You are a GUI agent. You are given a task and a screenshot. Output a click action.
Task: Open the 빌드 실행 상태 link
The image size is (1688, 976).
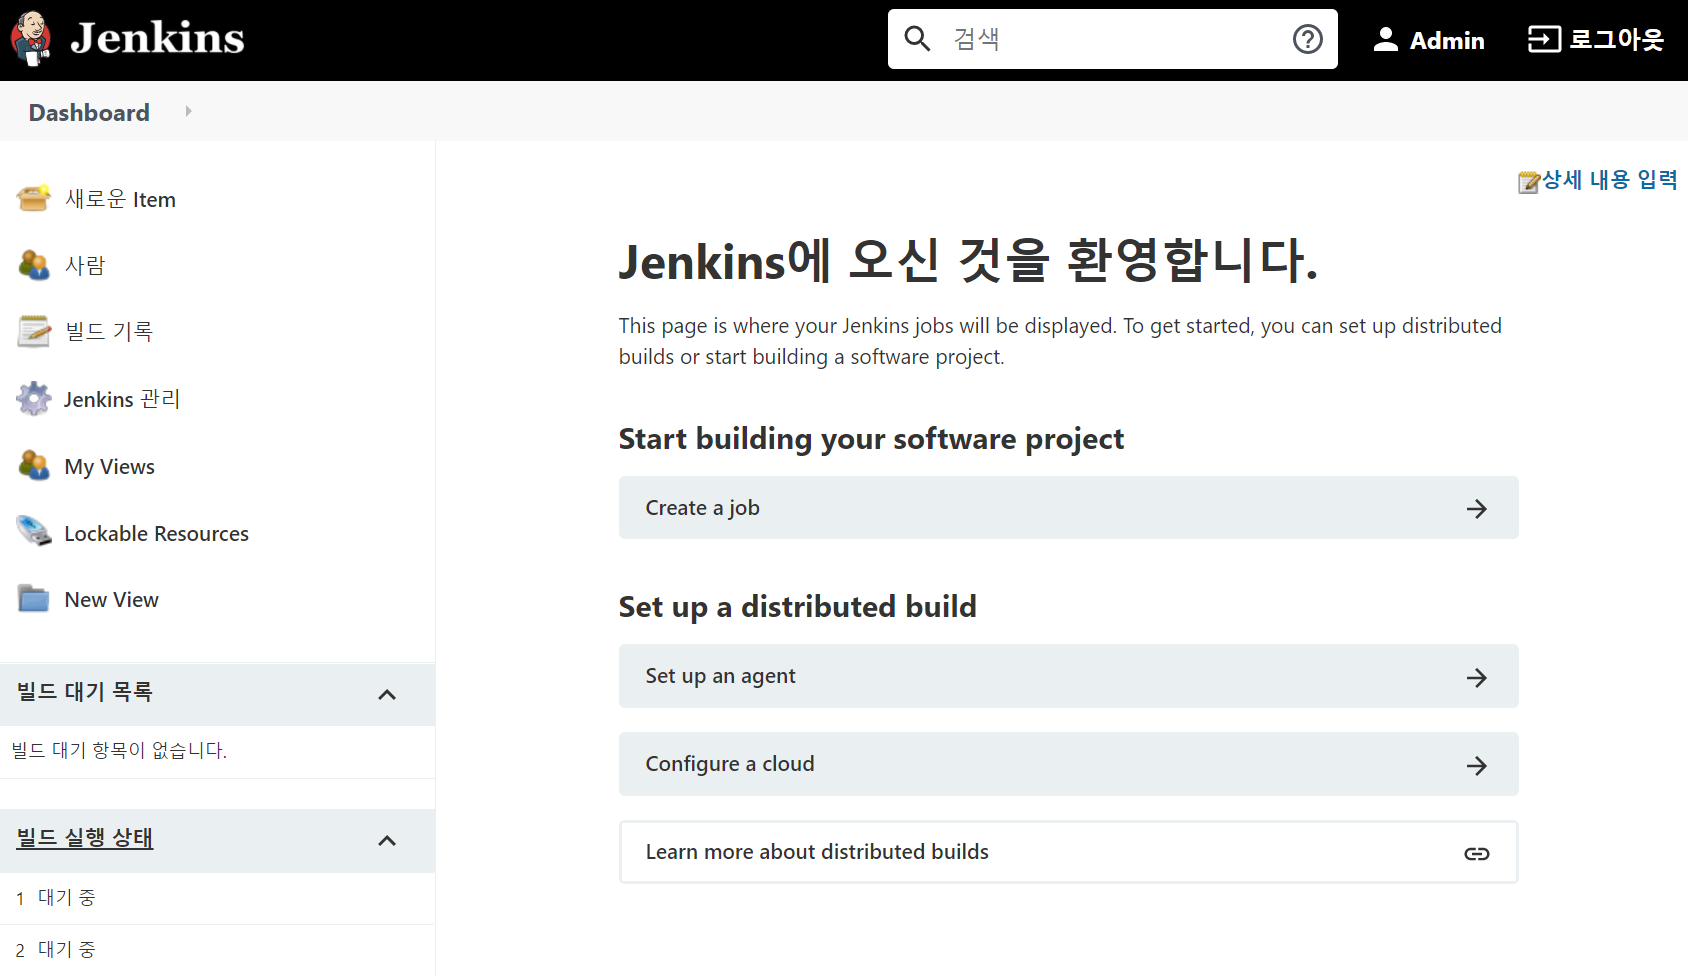(84, 837)
